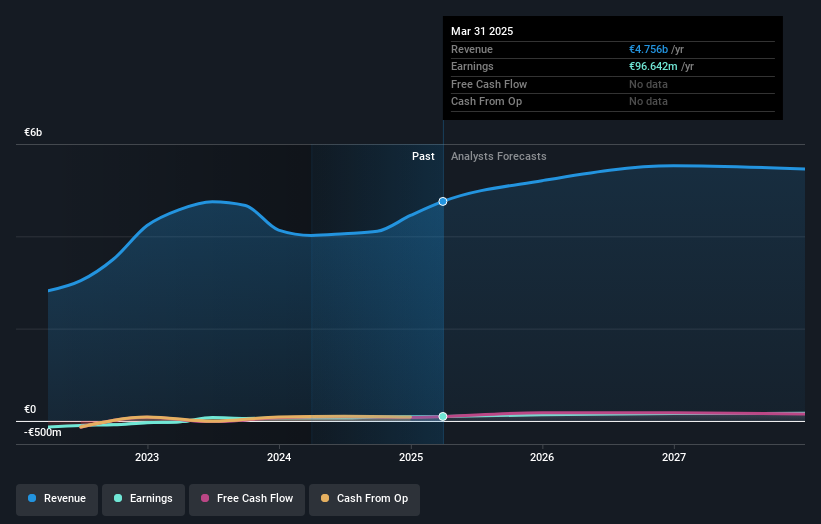821x524 pixels.
Task: Toggle the Earnings legend button
Action: (143, 499)
